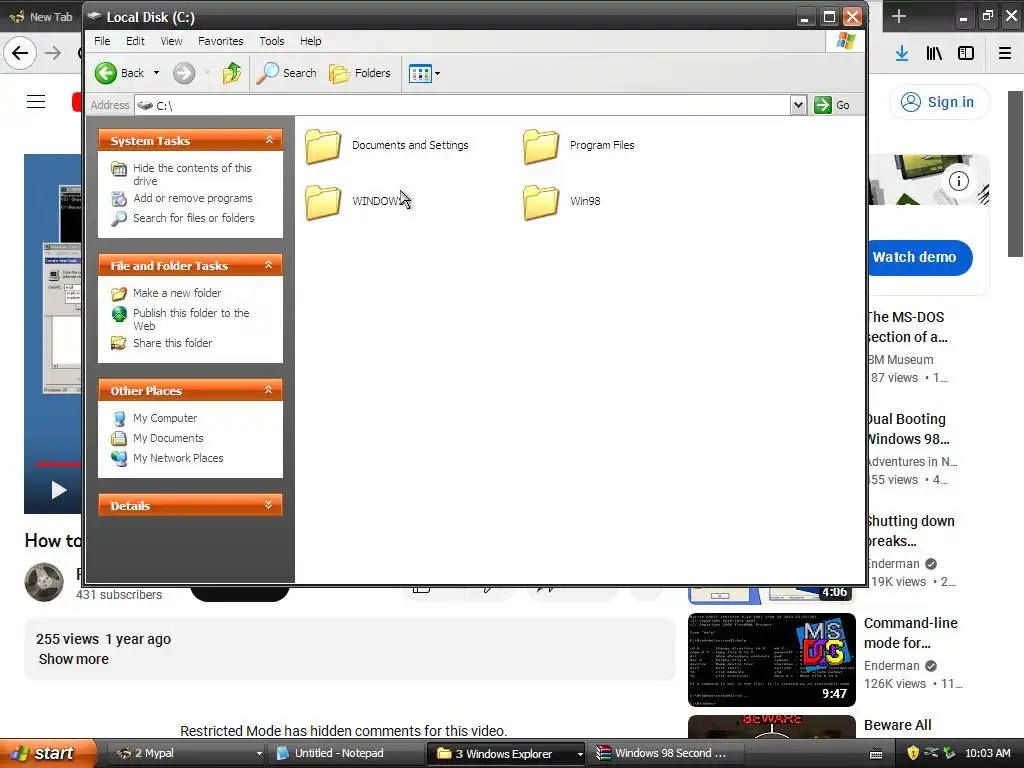The image size is (1024, 768).
Task: Open a new browser tab with plus
Action: point(899,16)
